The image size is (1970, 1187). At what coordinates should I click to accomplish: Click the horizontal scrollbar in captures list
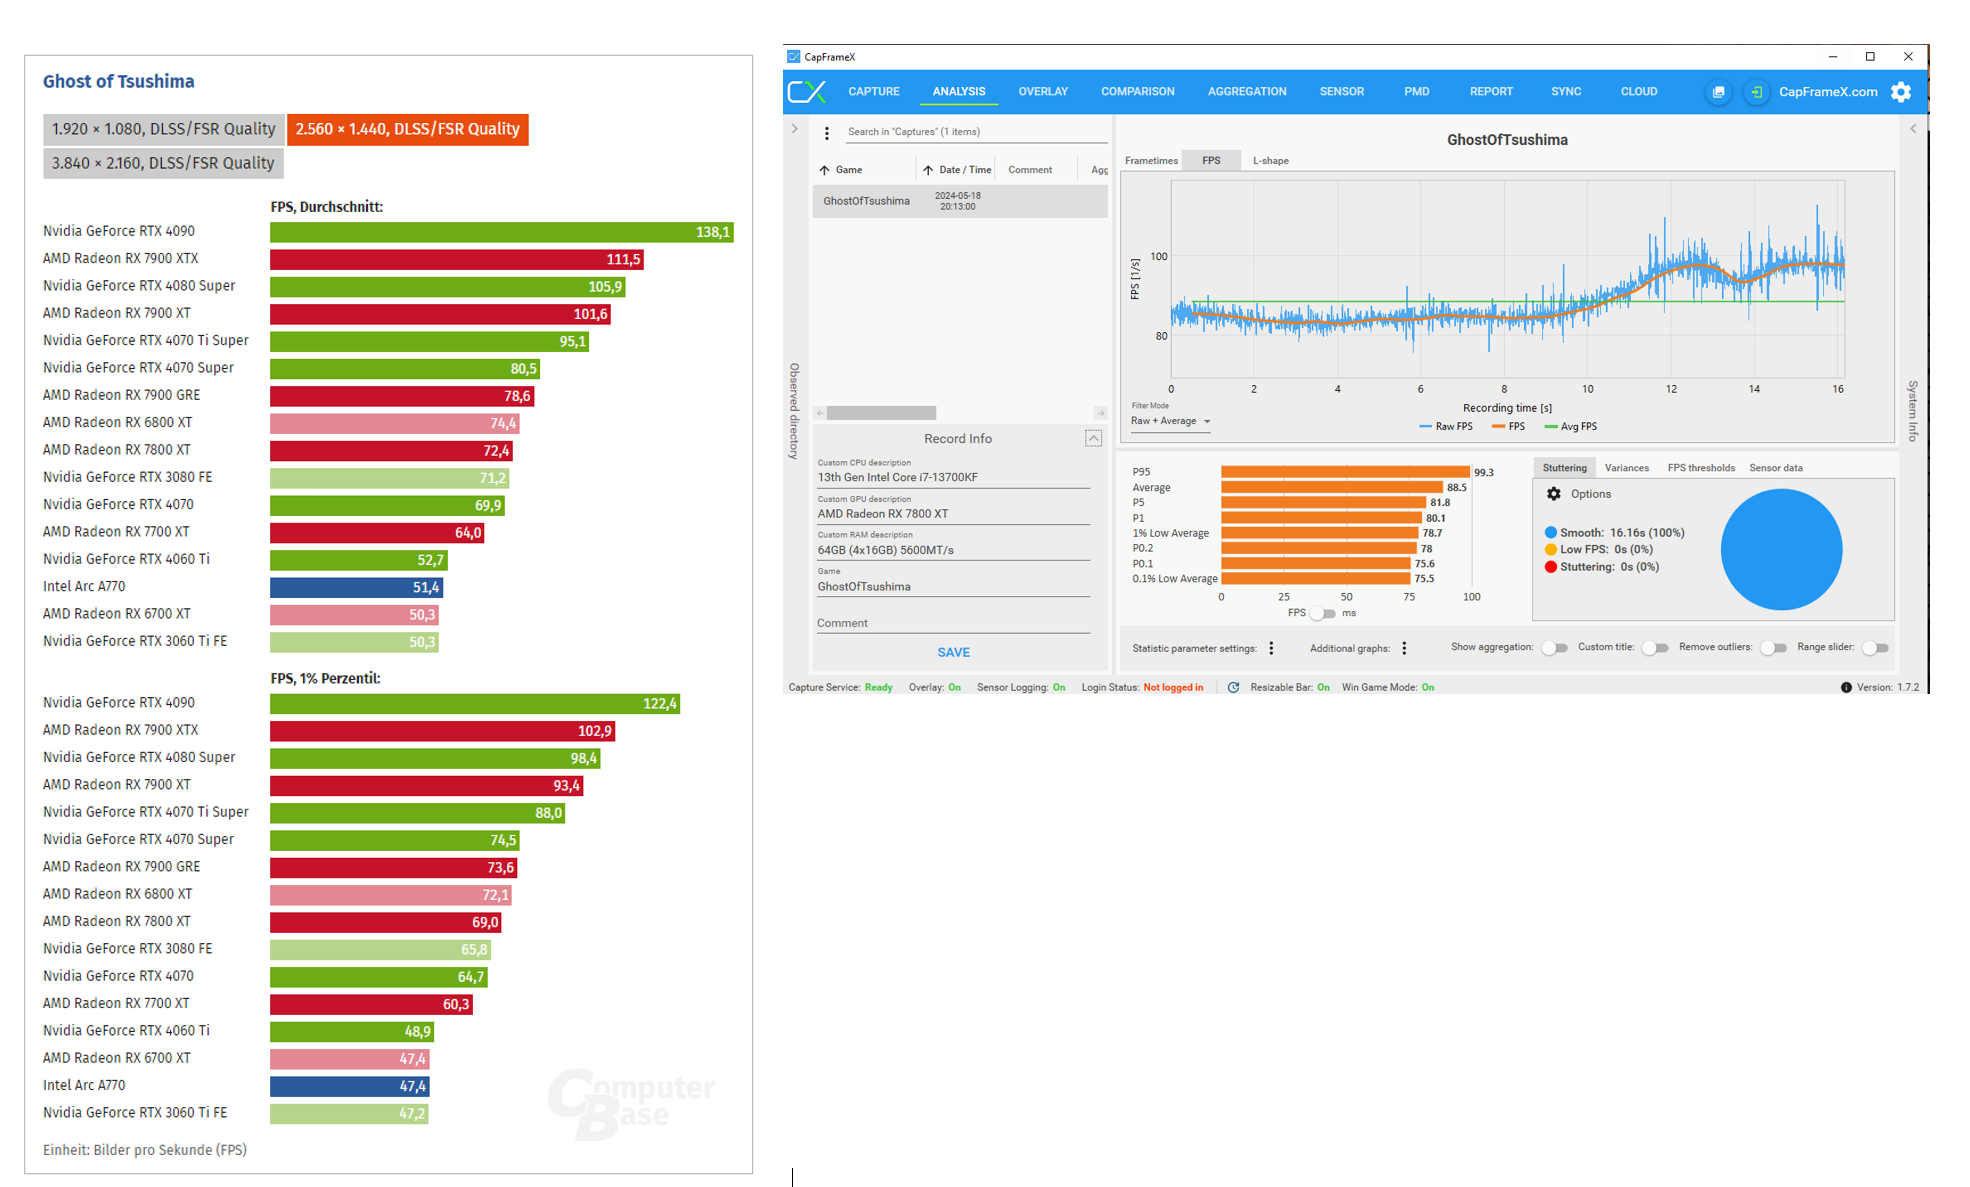coord(881,413)
